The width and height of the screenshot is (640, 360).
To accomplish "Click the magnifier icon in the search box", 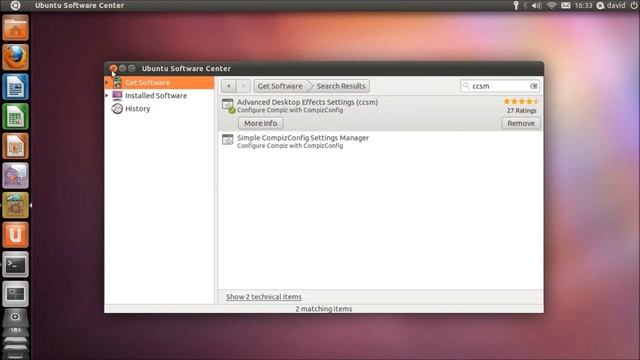I will [466, 86].
